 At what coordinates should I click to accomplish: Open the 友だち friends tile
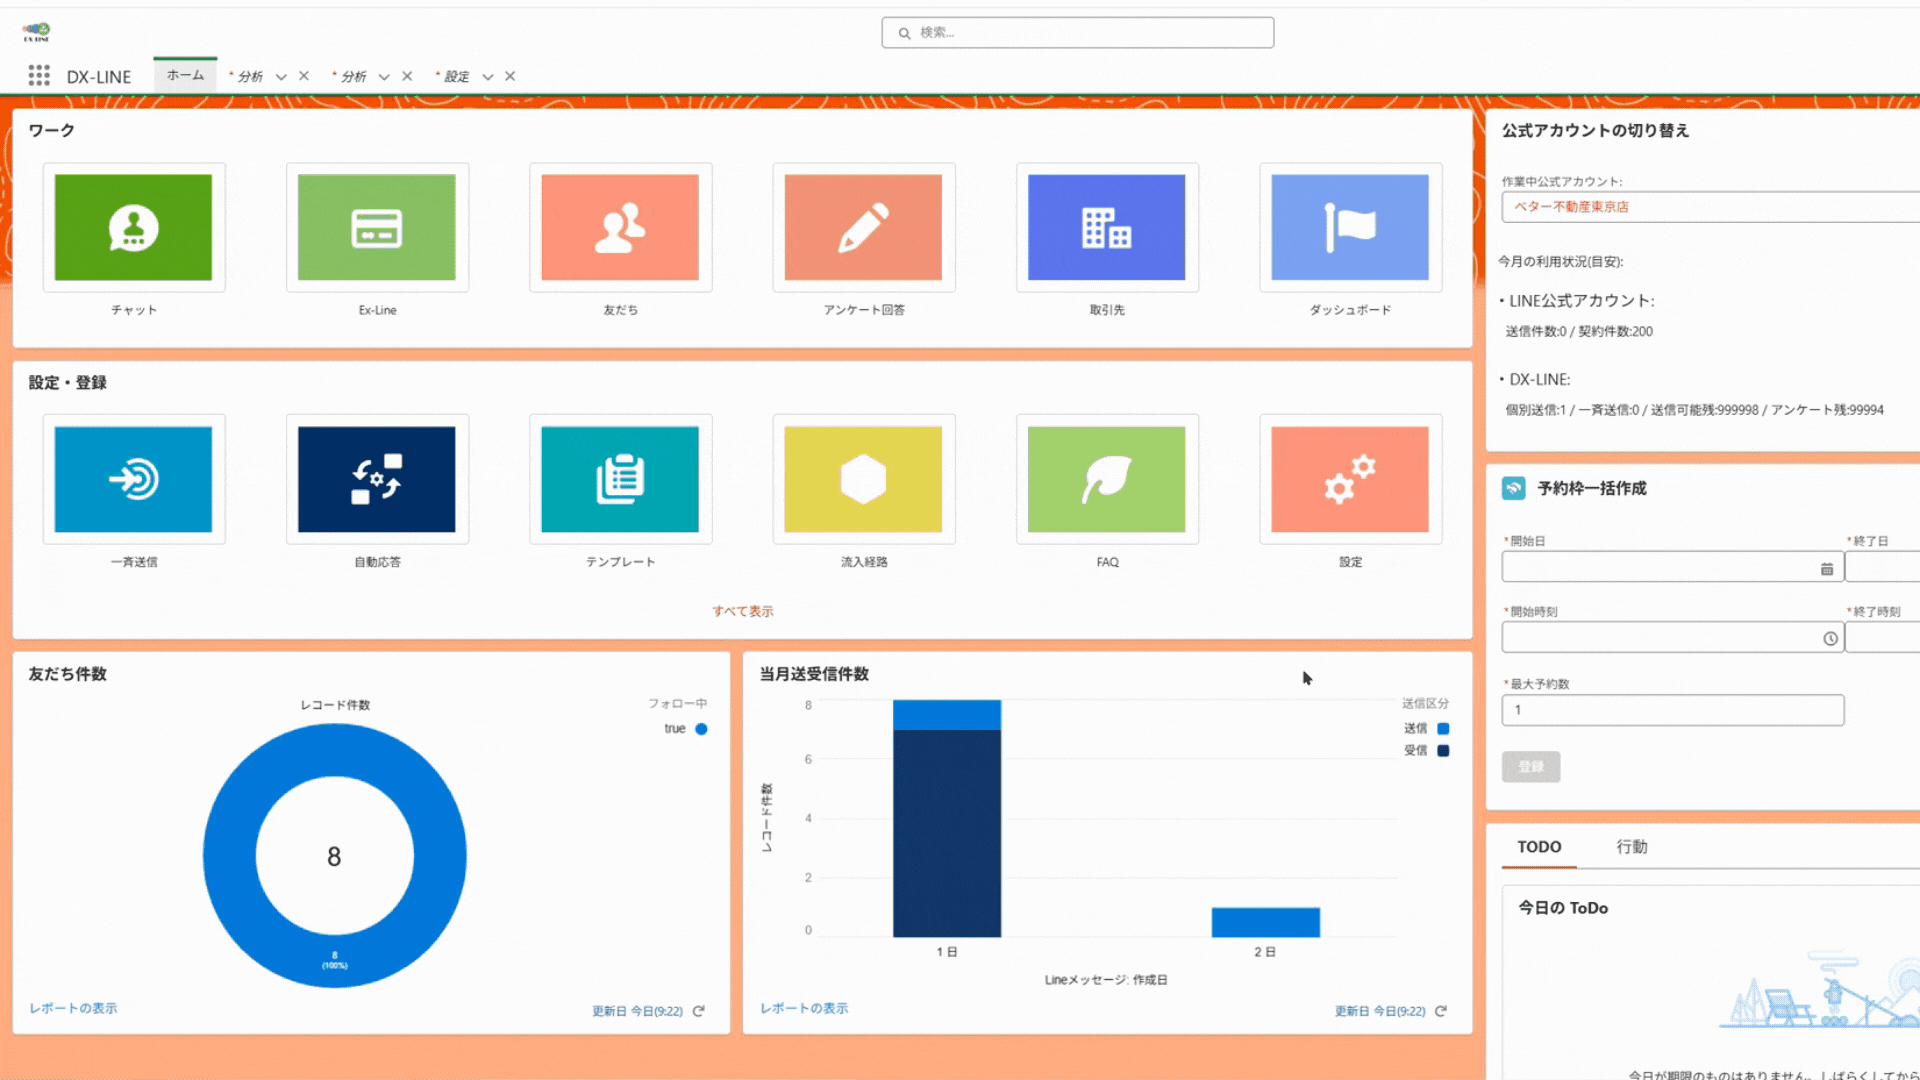click(x=620, y=228)
